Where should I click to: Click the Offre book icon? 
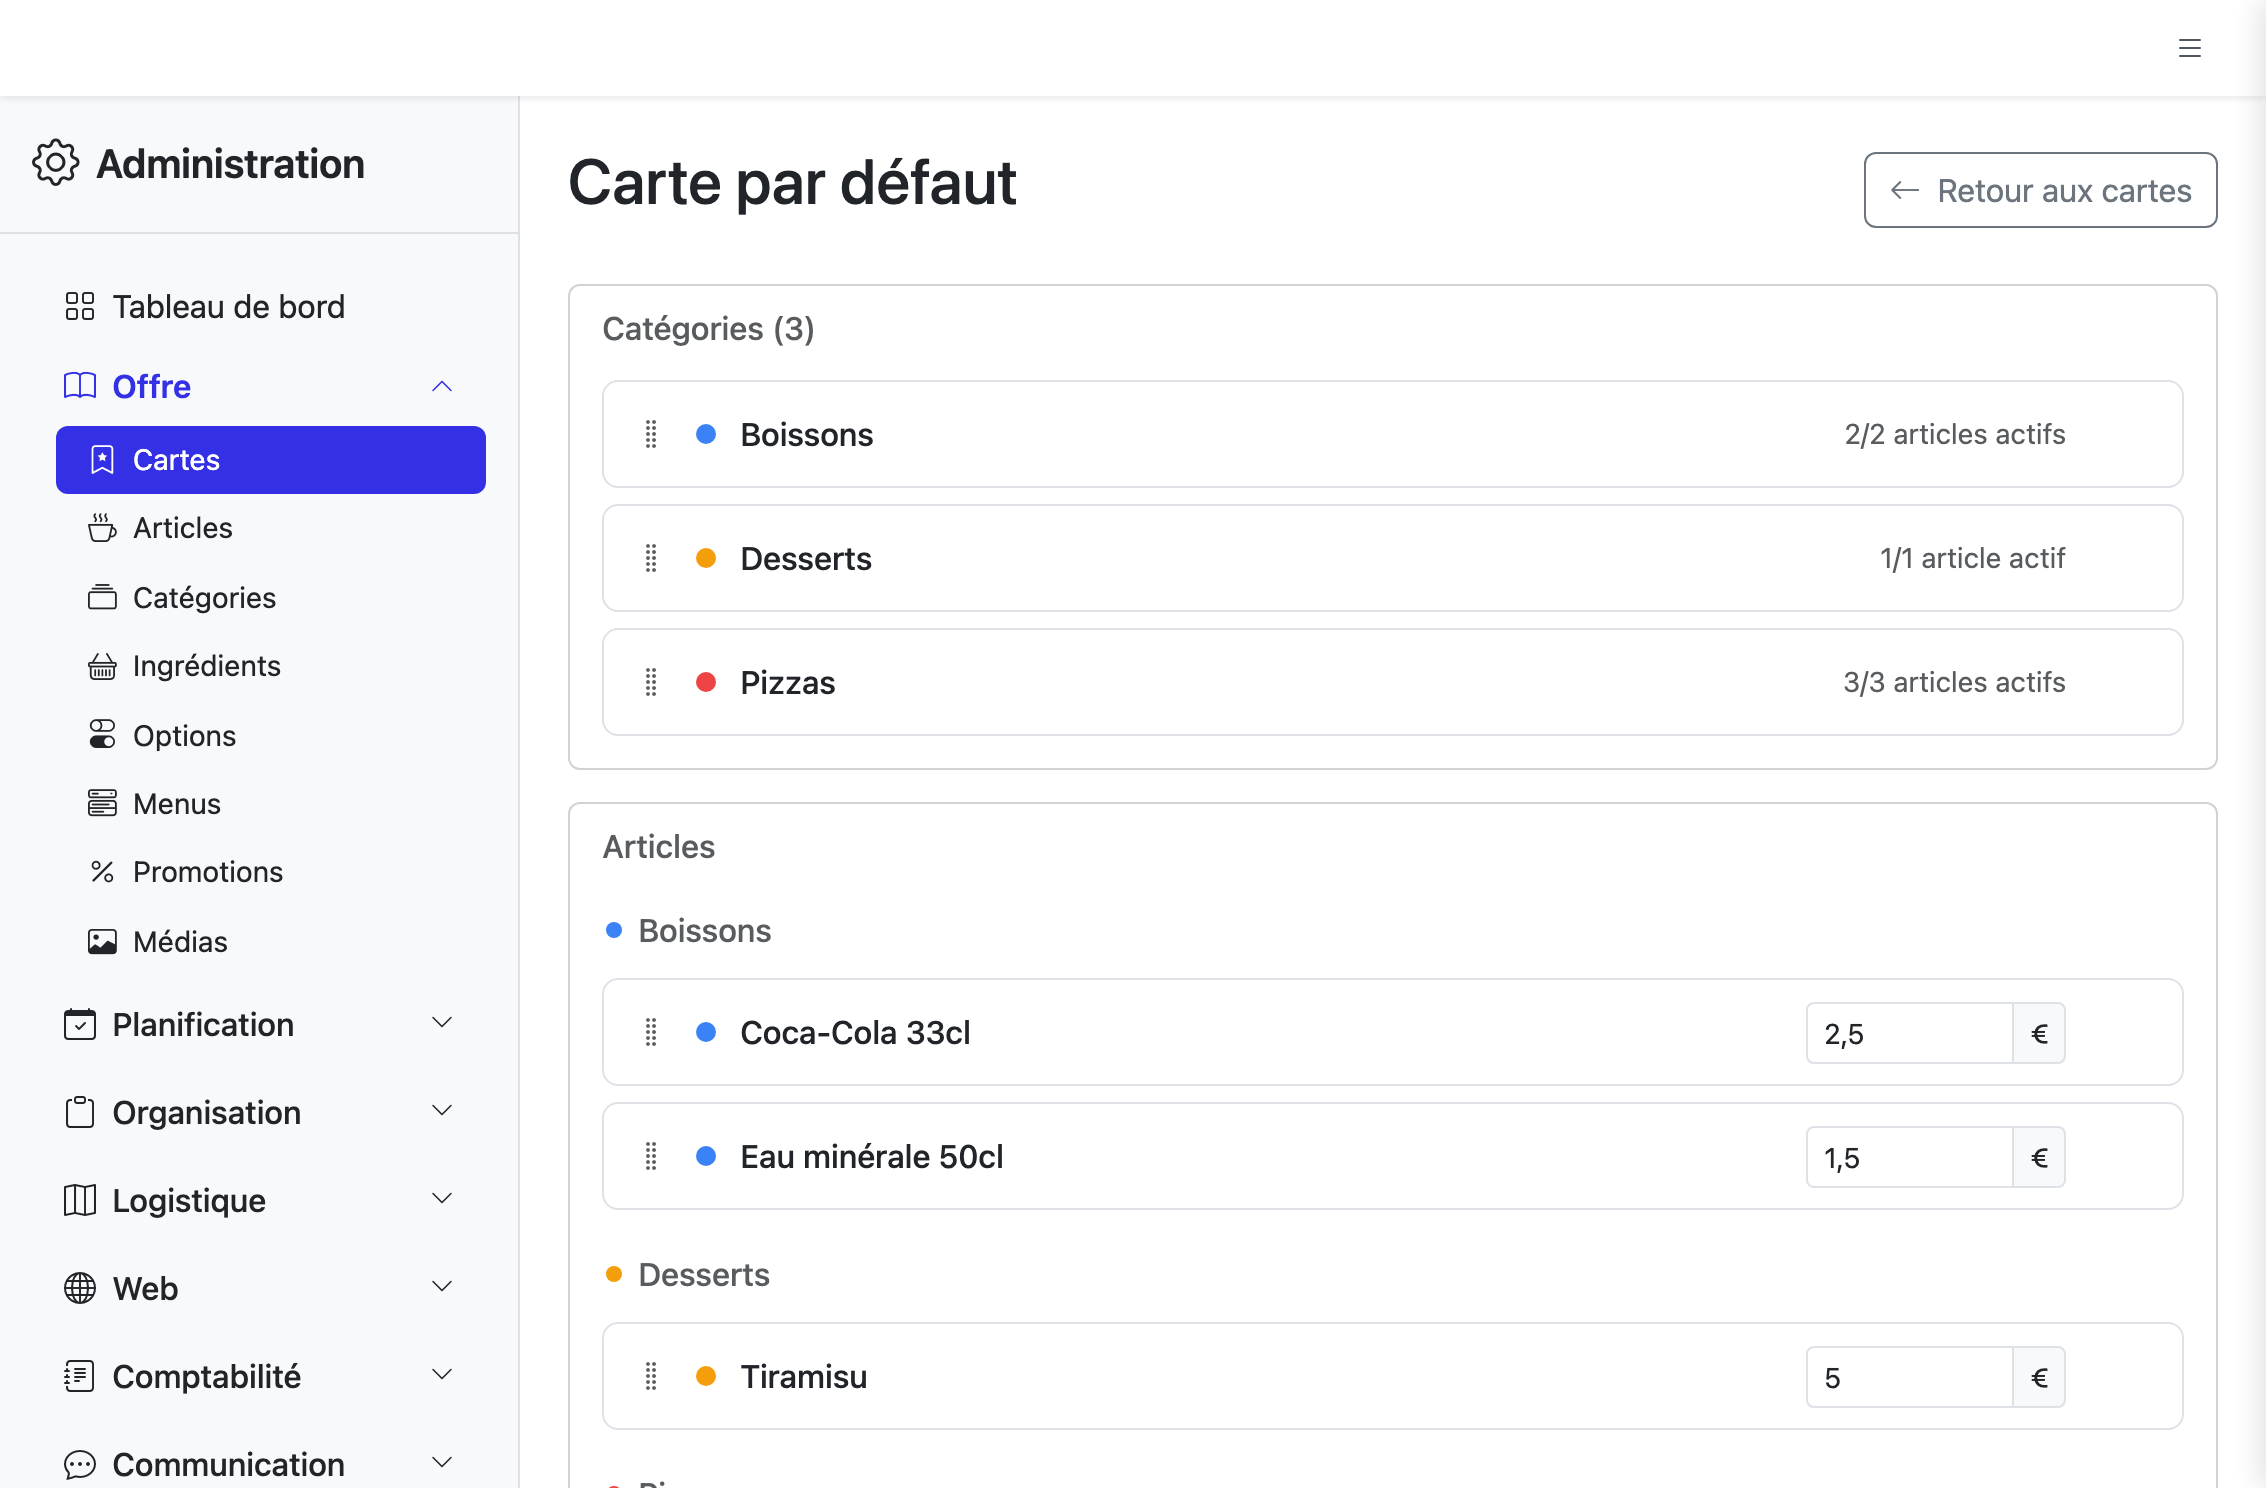click(x=80, y=386)
